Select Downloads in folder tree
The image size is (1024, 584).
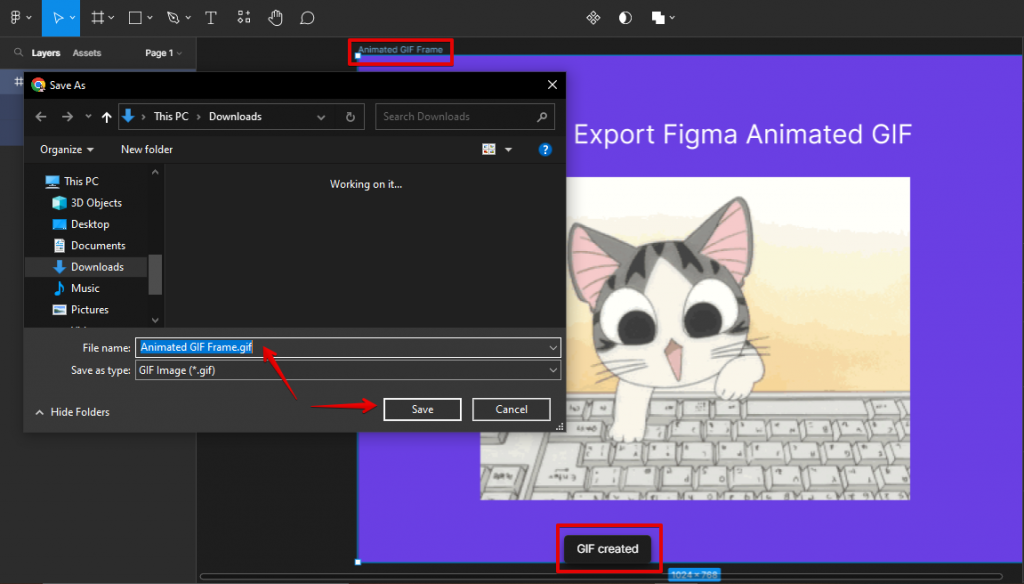tap(86, 267)
